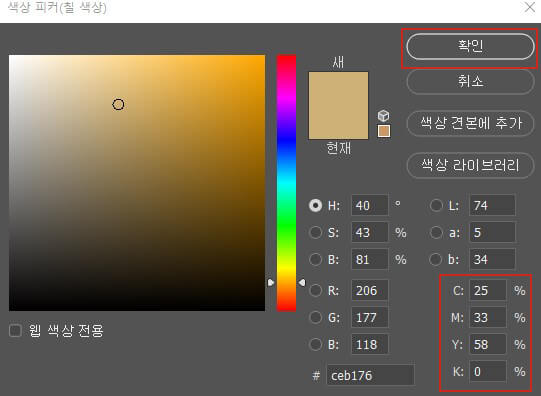This screenshot has width=541, height=396.
Task: Select the G green radio button
Action: (x=315, y=317)
